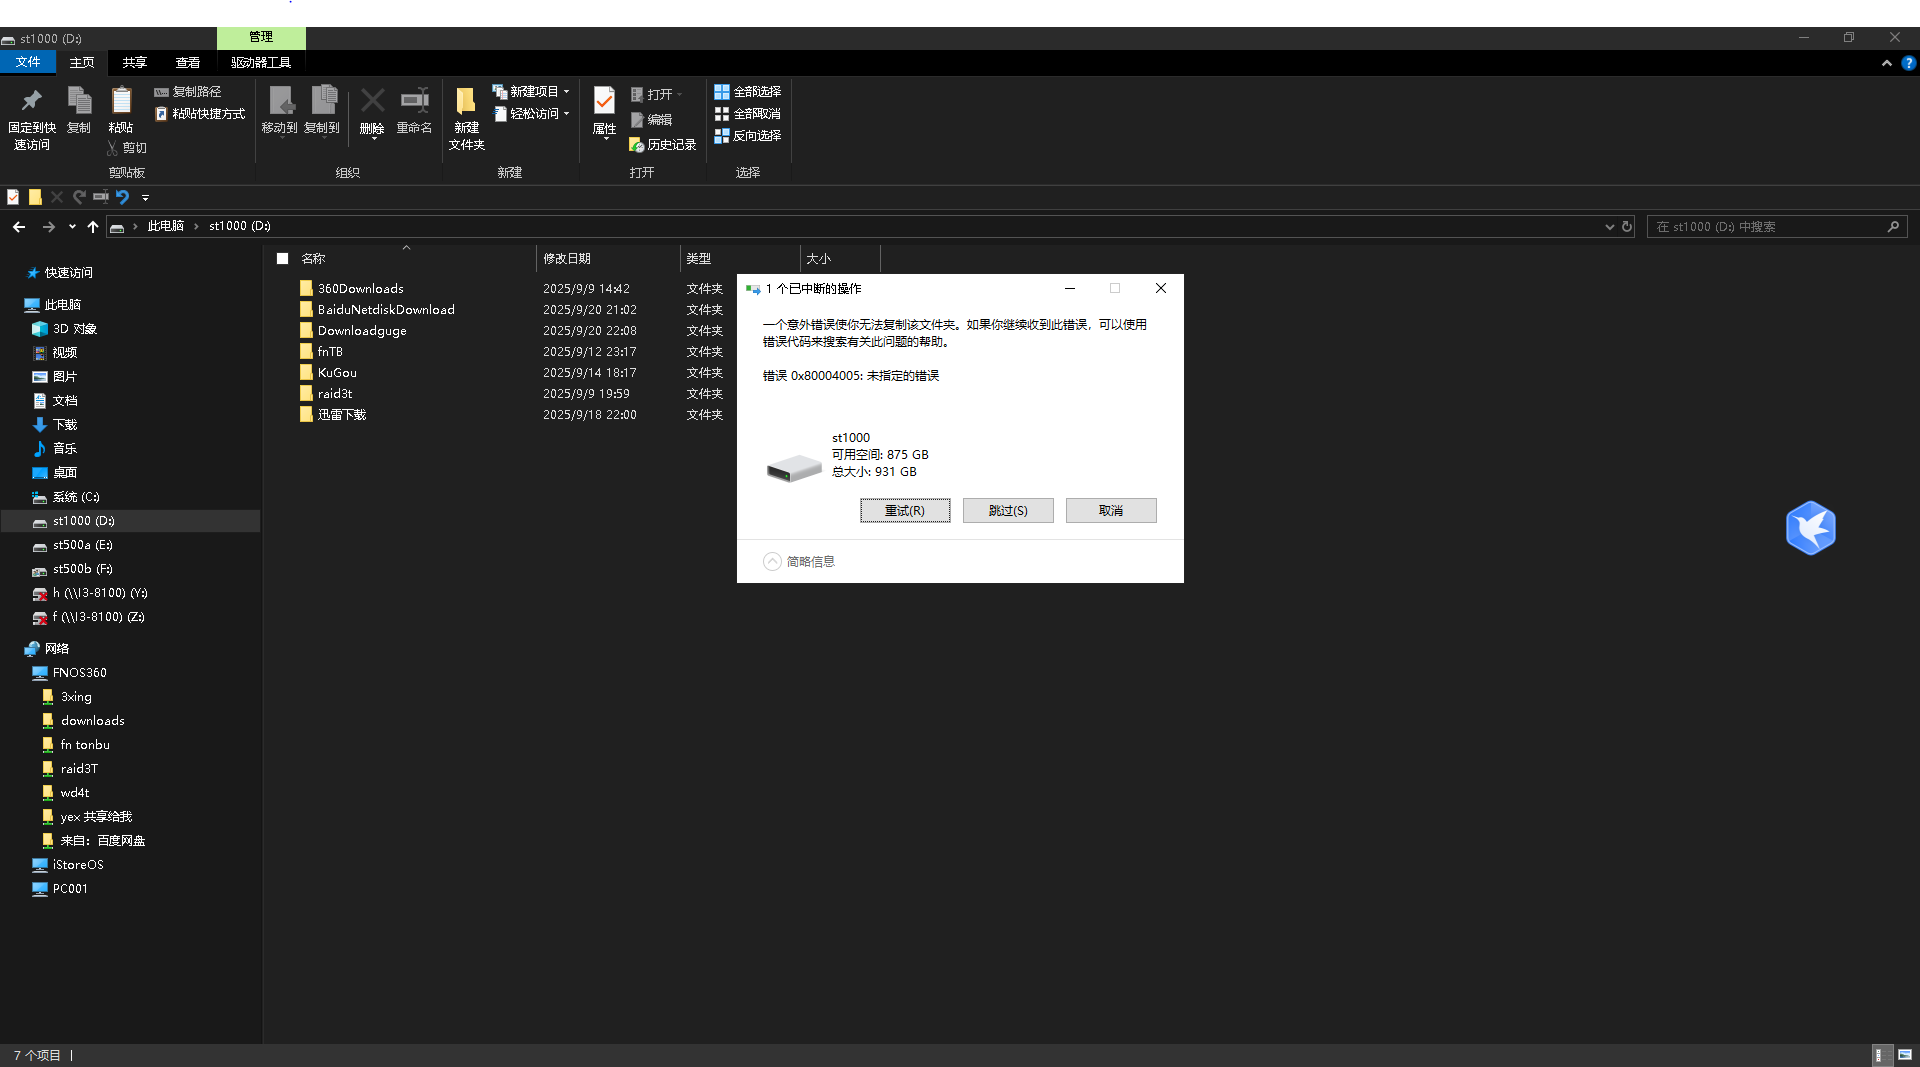Toggle the 简略信息 details expander

(799, 562)
